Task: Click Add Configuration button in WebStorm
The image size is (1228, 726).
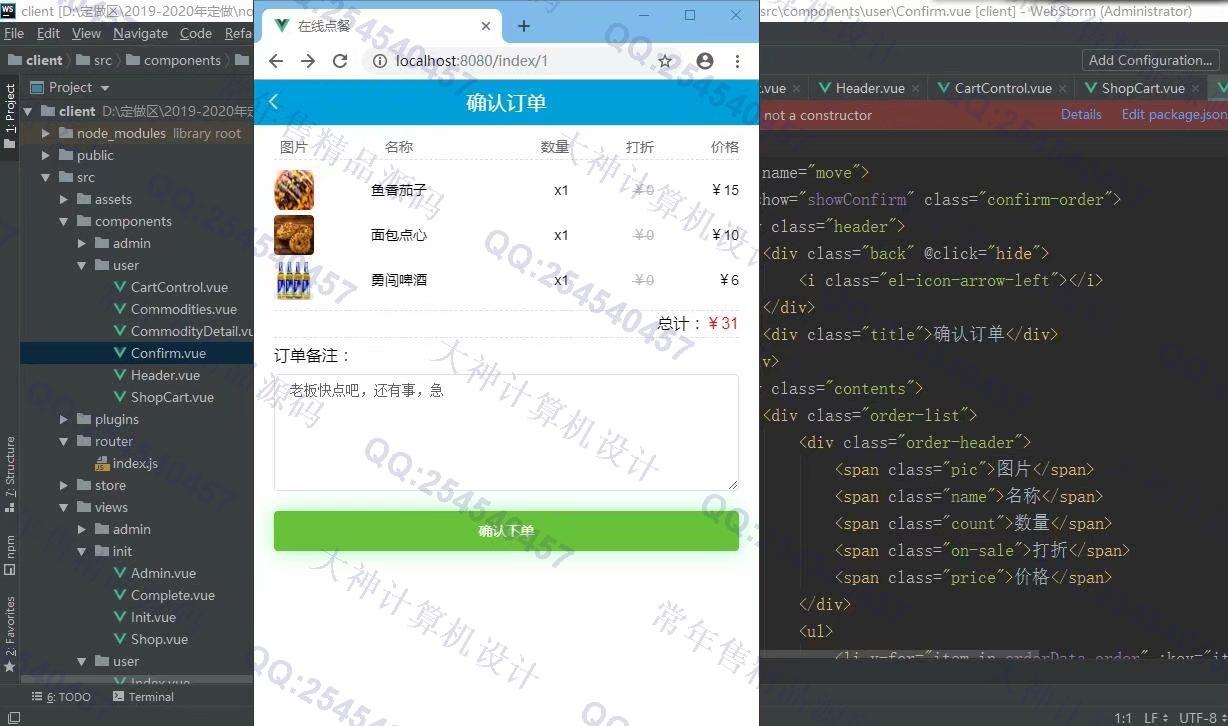Action: [1150, 60]
